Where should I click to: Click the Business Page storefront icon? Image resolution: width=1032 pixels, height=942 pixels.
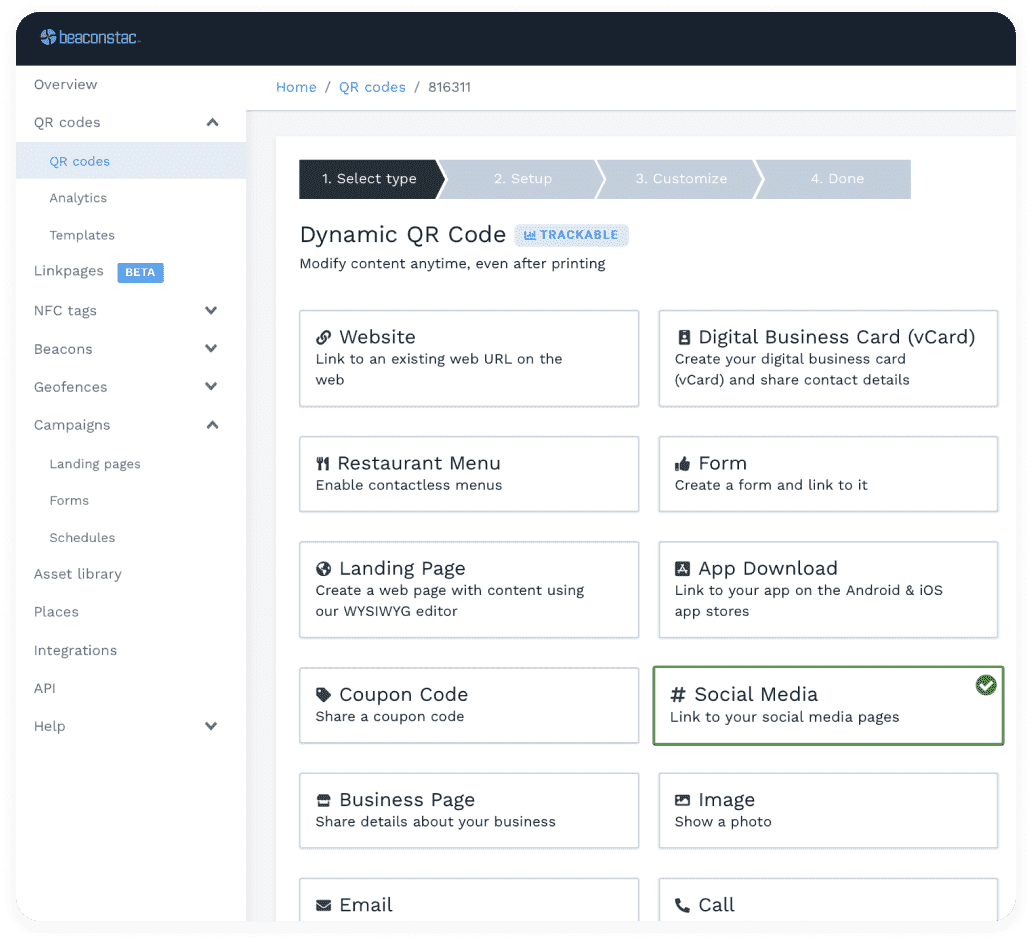click(x=323, y=800)
